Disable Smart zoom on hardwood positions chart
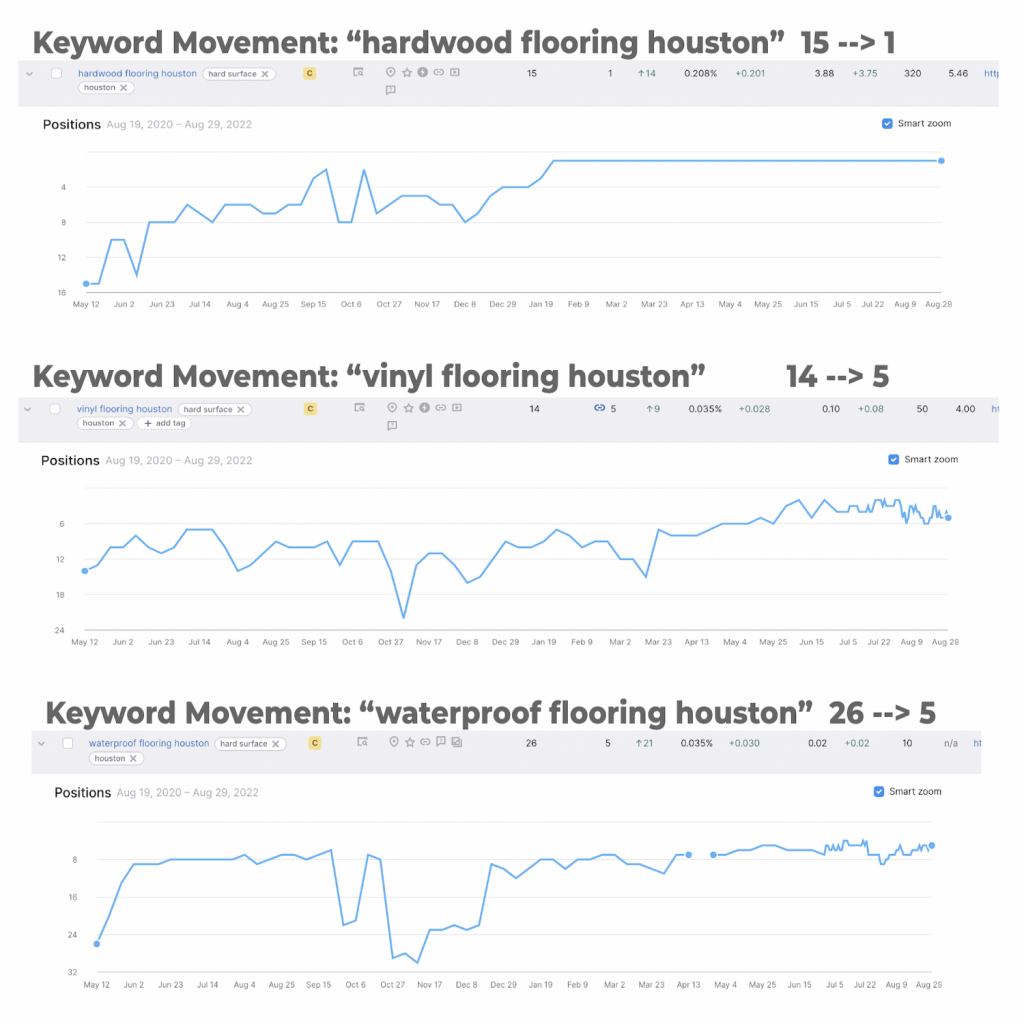The height and width of the screenshot is (1024, 1024). click(x=887, y=123)
